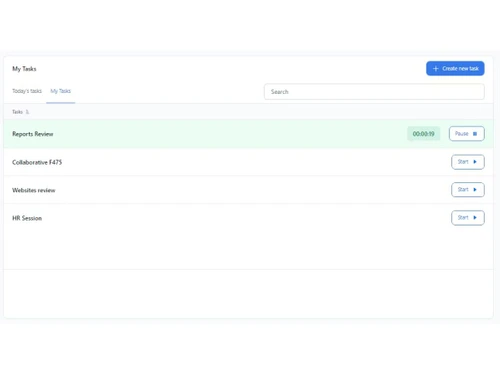Start the Websites review task
This screenshot has height=375, width=500.
point(468,190)
